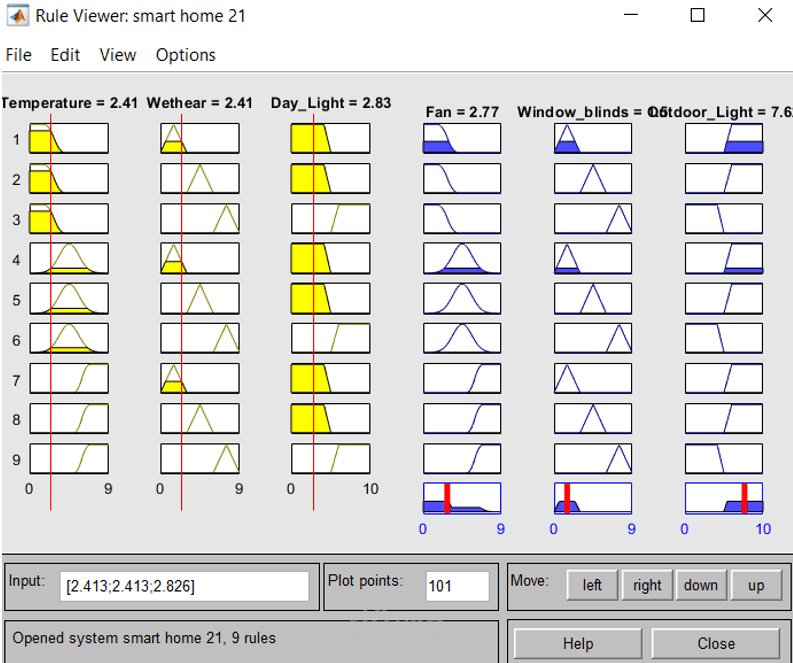Viewport: 793px width, 663px height.
Task: Click rule 3 Window_blinds output plot
Action: [x=593, y=218]
